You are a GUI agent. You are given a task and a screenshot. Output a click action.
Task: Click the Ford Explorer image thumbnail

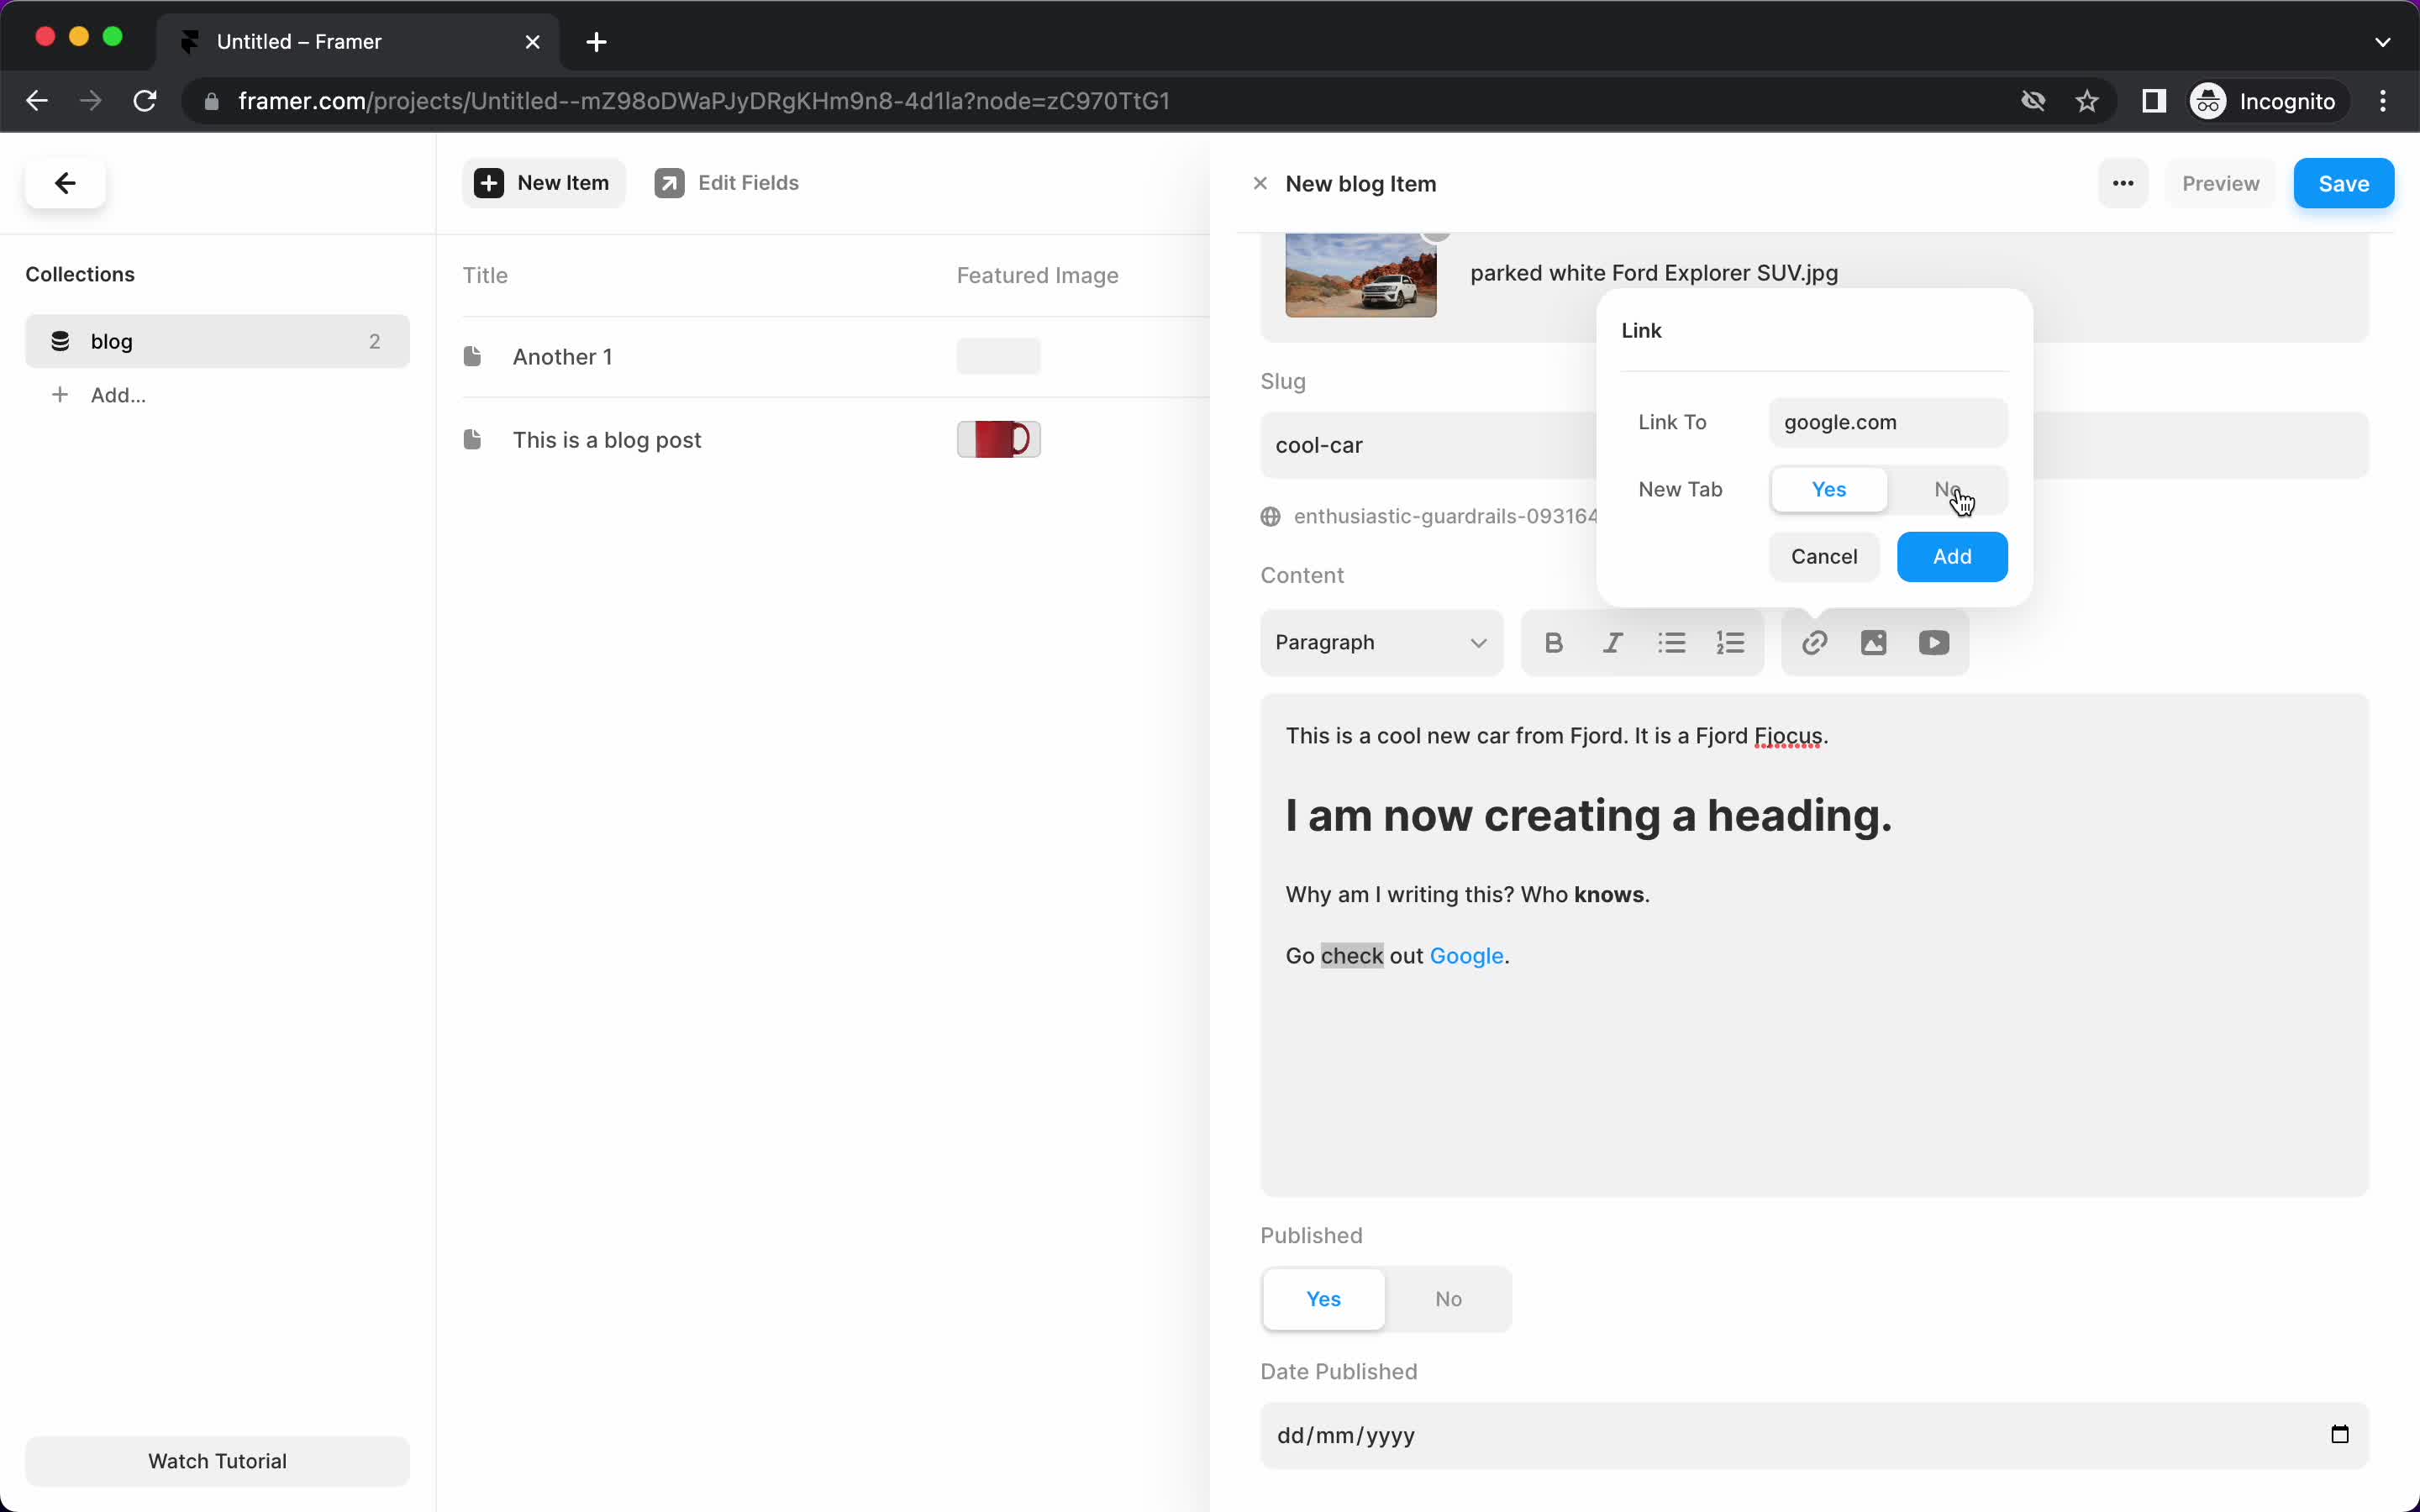coord(1360,275)
